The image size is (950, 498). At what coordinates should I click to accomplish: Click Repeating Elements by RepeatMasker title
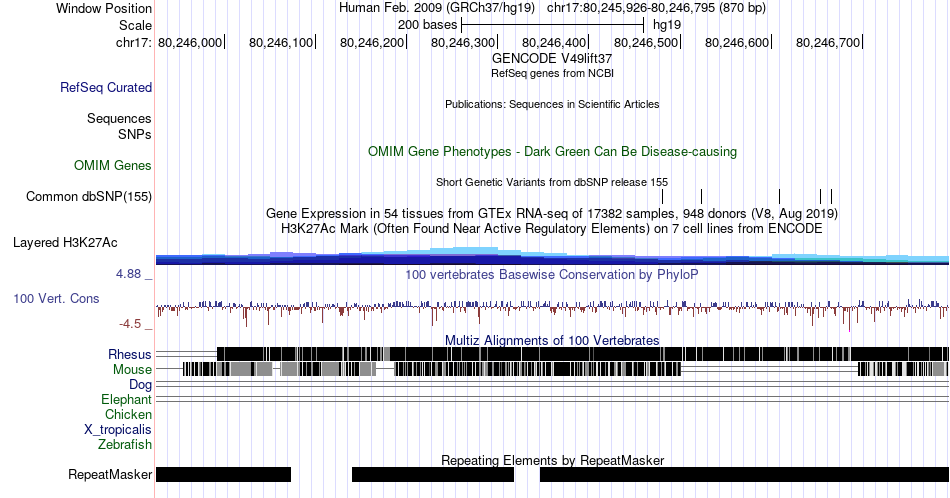tap(552, 460)
